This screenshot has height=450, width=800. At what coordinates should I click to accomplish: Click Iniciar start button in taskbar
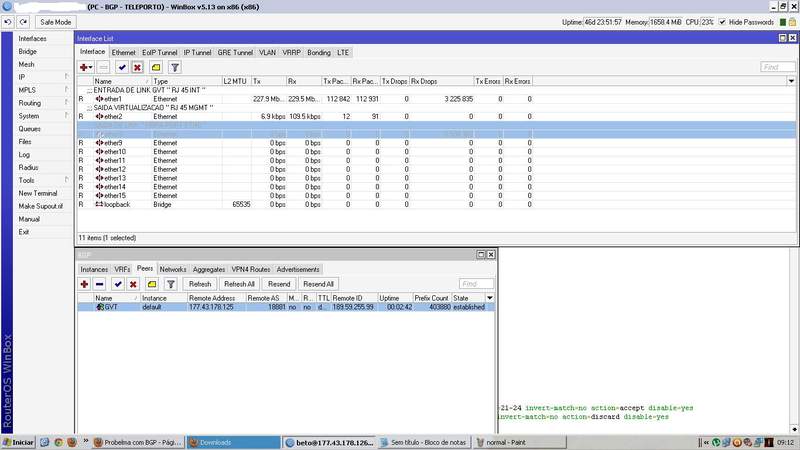click(18, 442)
